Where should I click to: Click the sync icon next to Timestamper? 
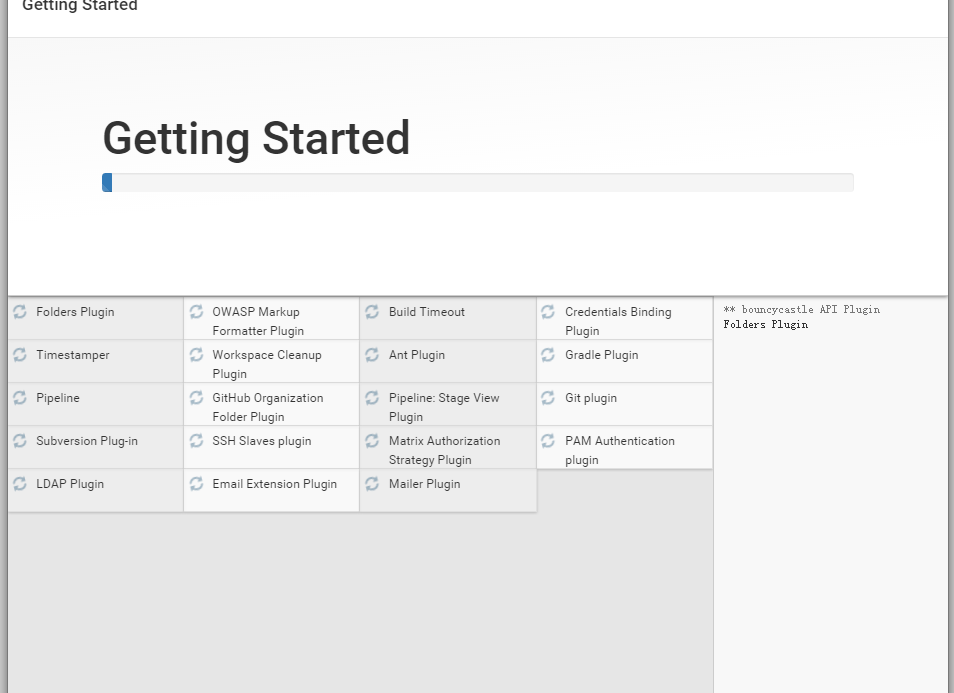(x=20, y=355)
